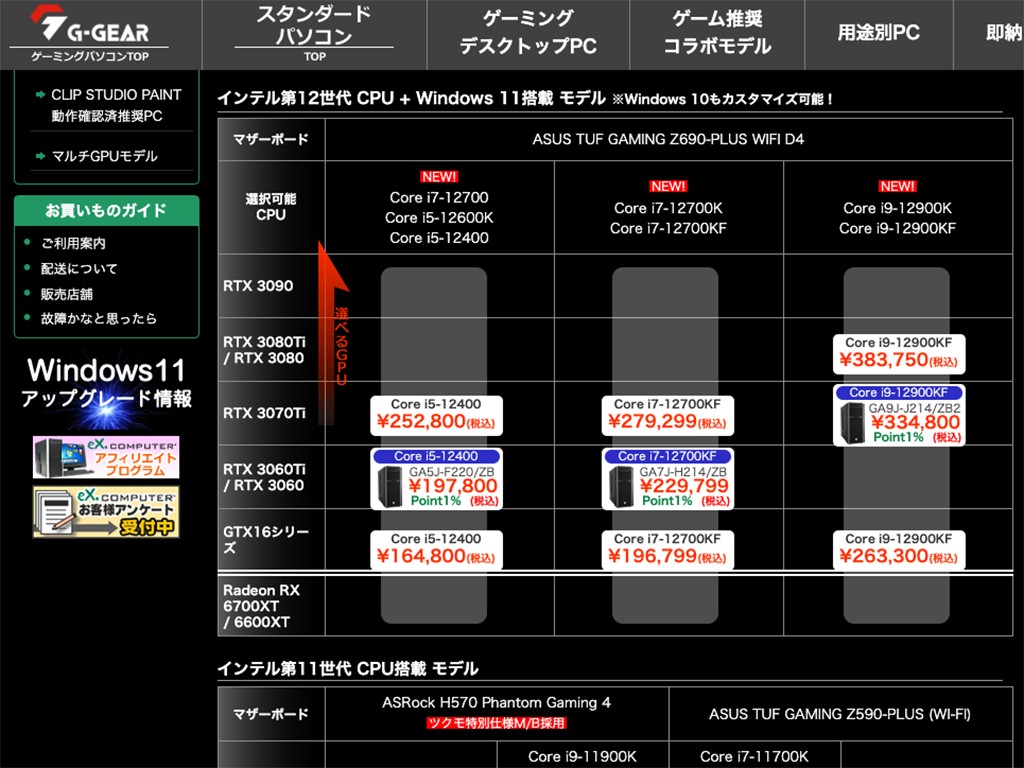Open 配送について guide link

click(x=79, y=268)
